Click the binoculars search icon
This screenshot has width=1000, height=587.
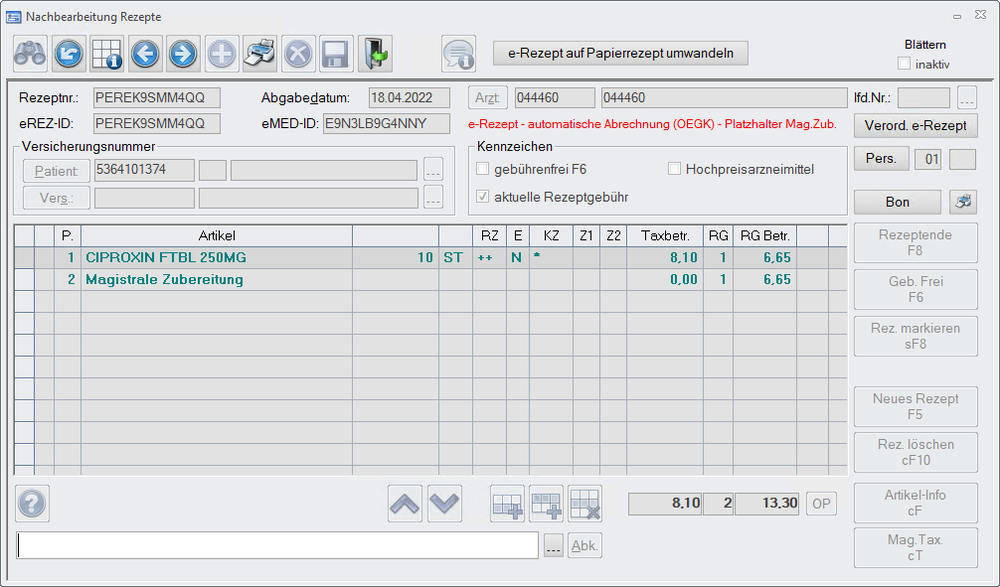31,53
